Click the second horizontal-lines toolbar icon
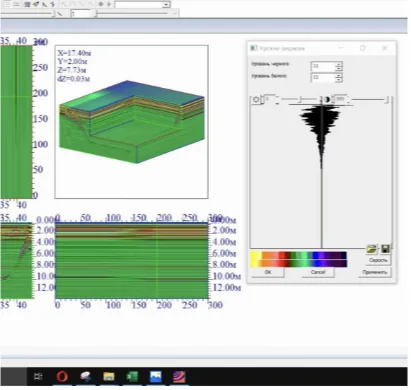 click(x=17, y=4)
